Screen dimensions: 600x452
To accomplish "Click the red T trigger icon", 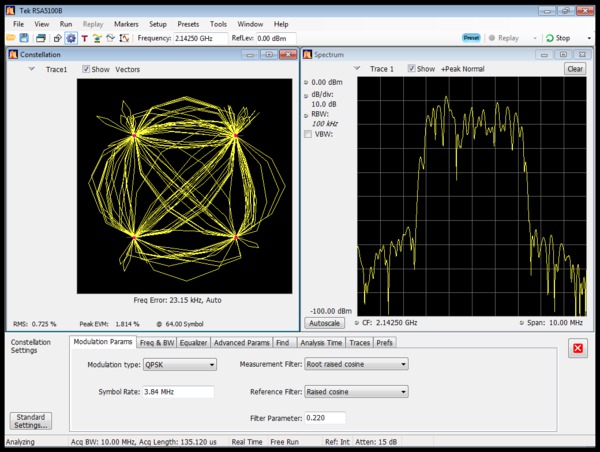I will (84, 38).
